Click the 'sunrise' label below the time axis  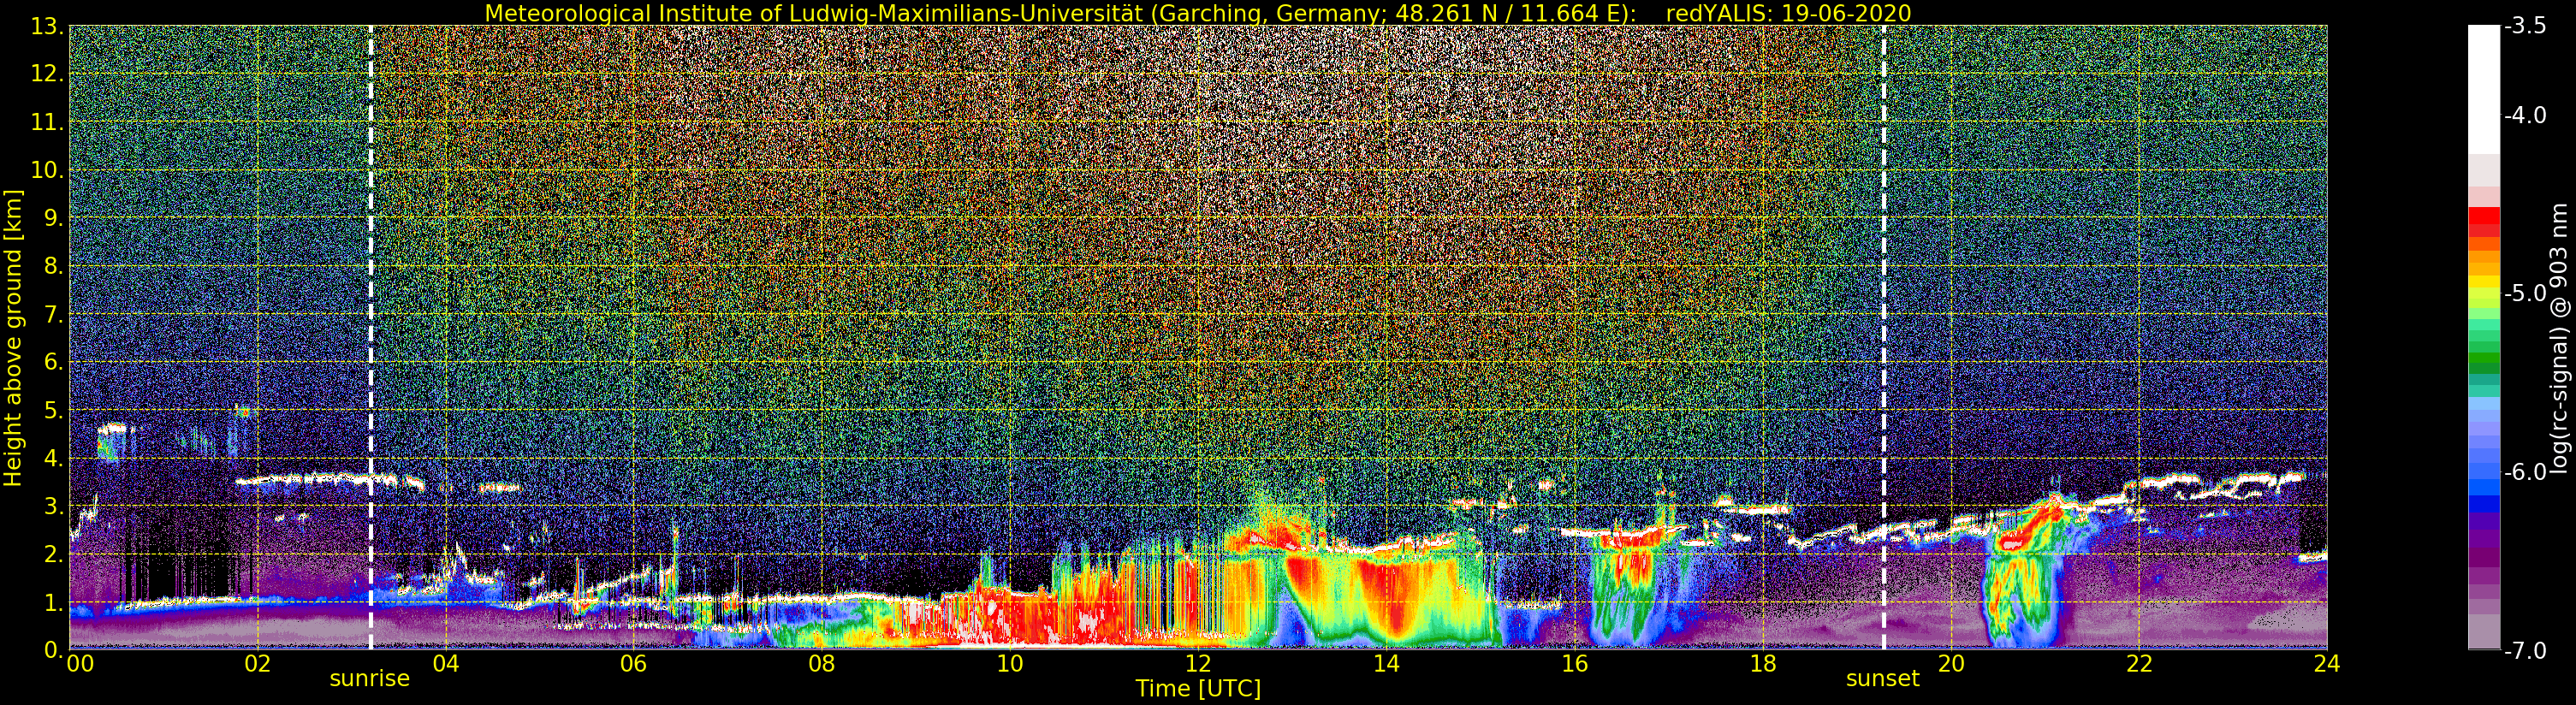pyautogui.click(x=370, y=679)
